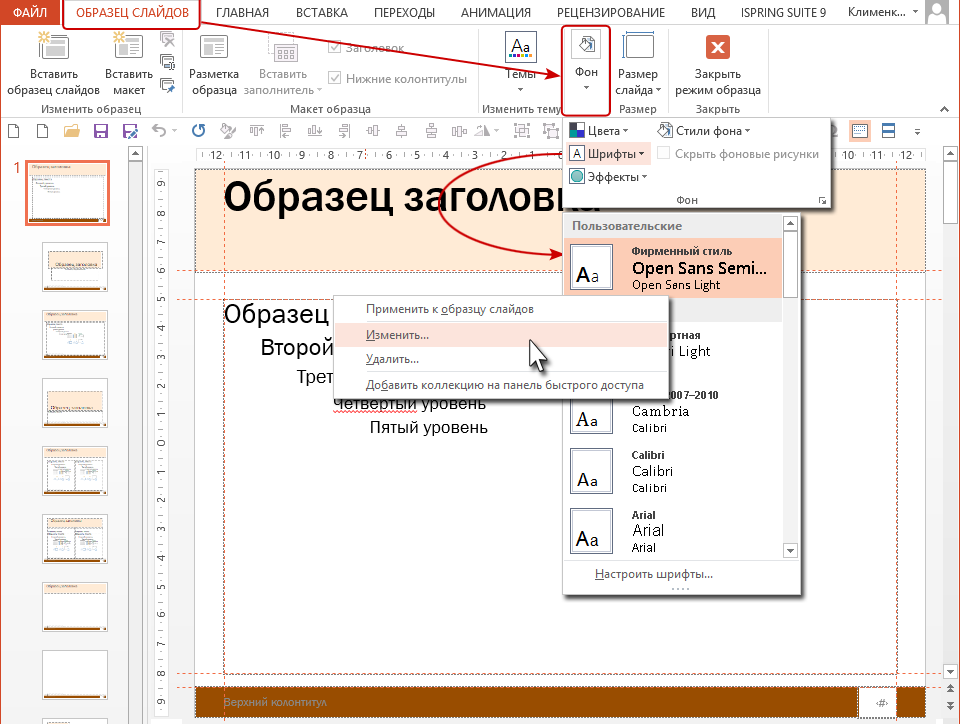Open the Стили фона dropdown
The height and width of the screenshot is (724, 960).
(704, 131)
